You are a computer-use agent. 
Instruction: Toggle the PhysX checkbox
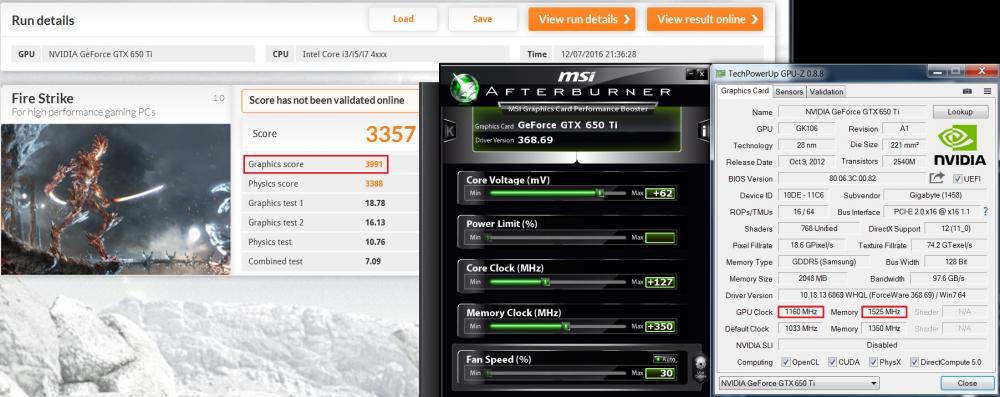873,363
